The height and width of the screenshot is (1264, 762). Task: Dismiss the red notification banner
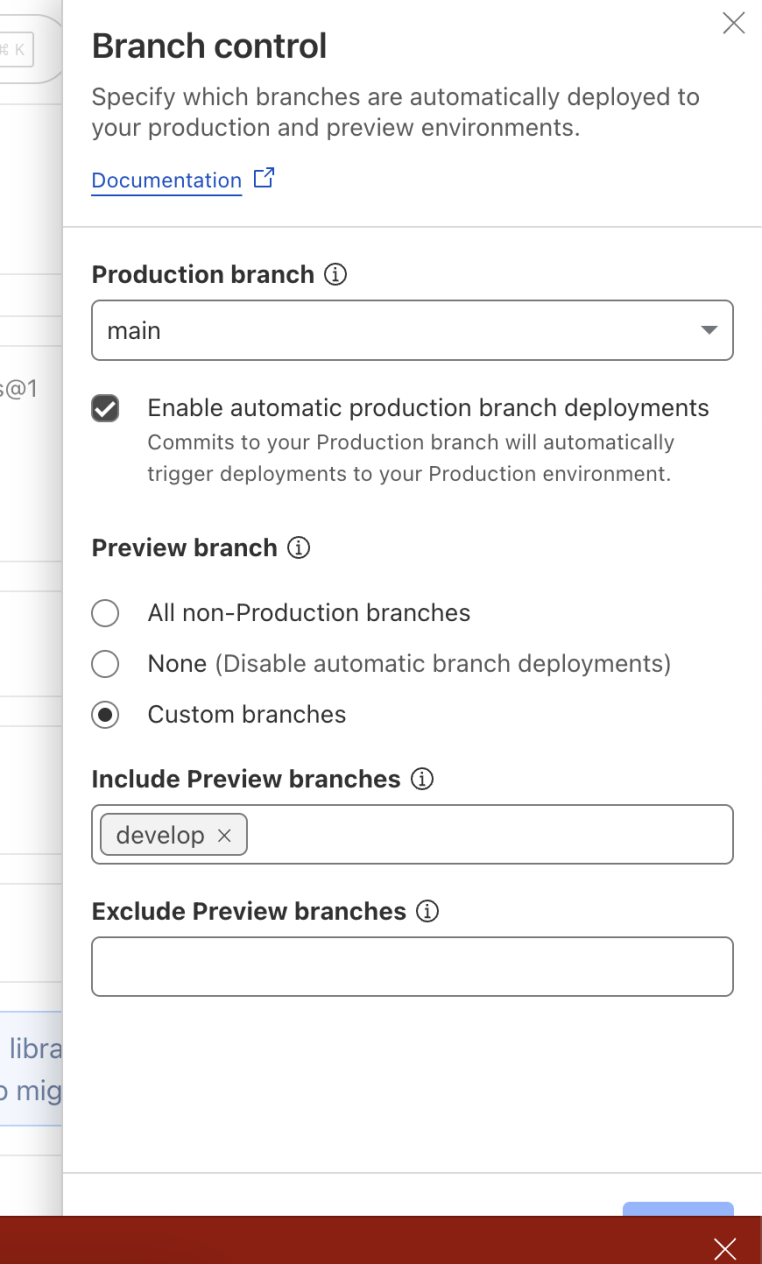pyautogui.click(x=725, y=1248)
